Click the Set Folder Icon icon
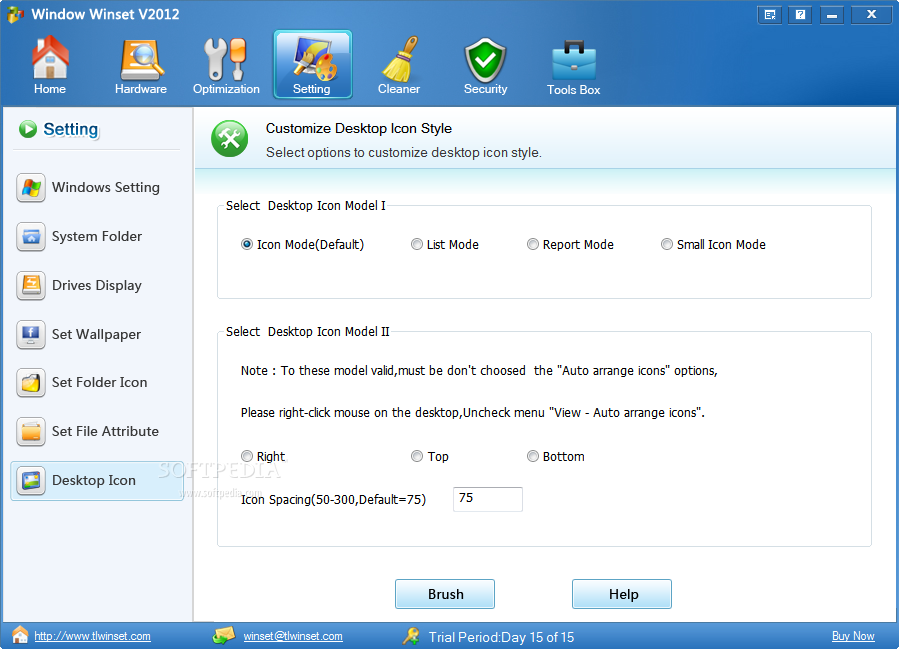 click(31, 382)
